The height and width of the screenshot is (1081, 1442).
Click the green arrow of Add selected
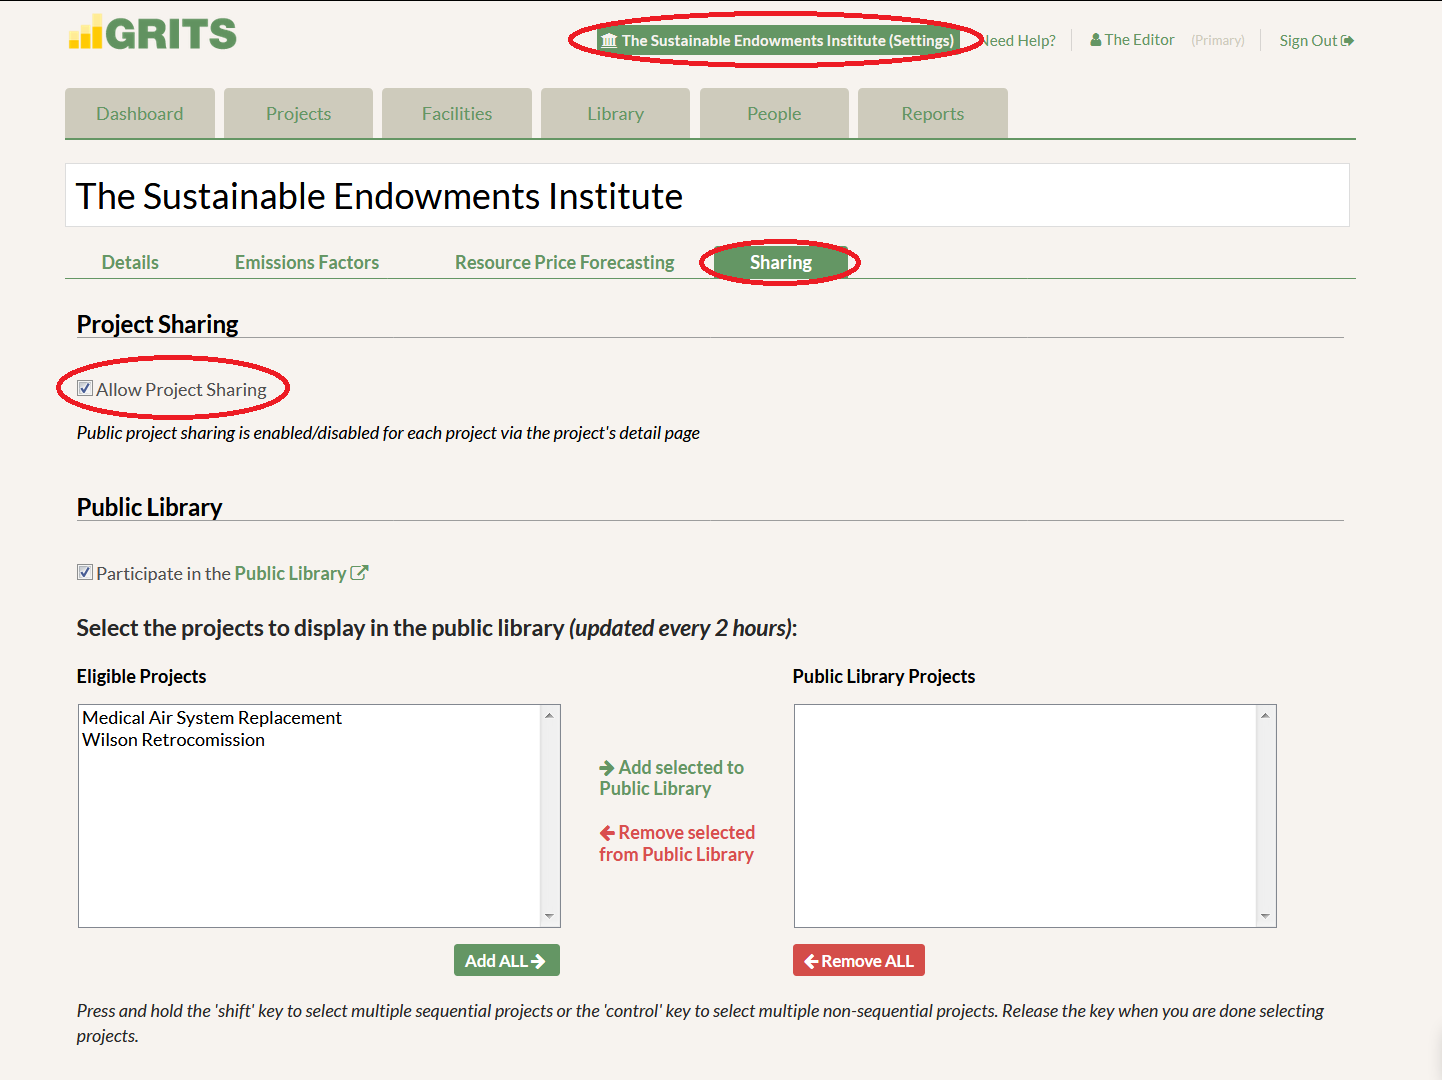tap(607, 768)
